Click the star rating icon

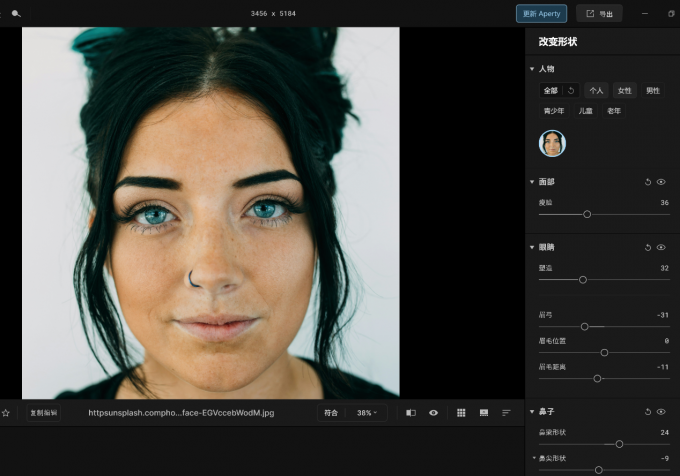[x=6, y=413]
